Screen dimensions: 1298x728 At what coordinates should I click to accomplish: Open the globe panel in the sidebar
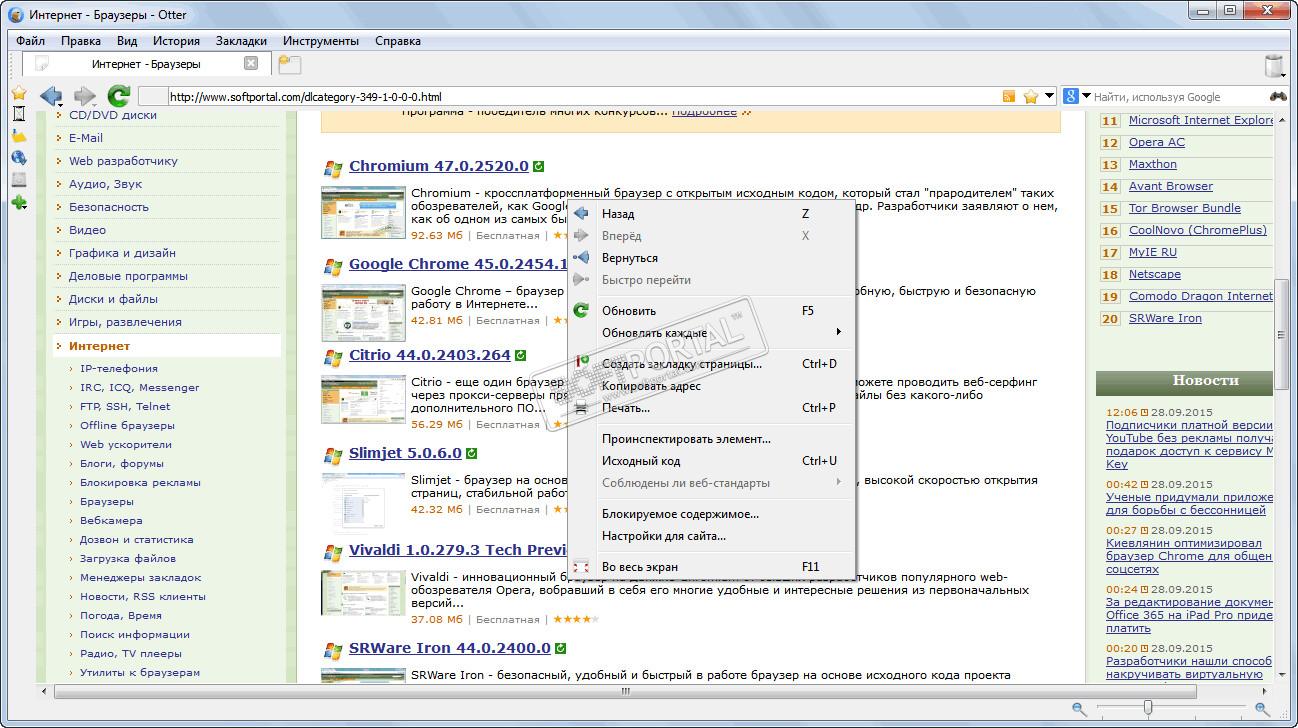point(18,158)
